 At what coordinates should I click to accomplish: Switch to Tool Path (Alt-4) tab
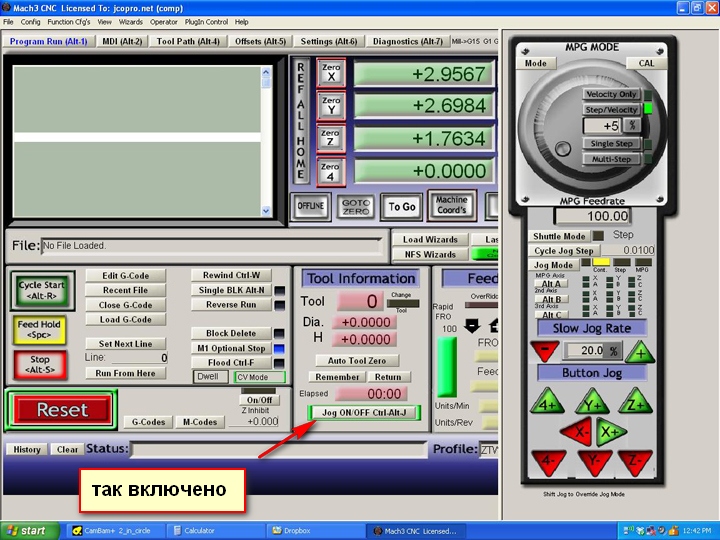(x=188, y=41)
